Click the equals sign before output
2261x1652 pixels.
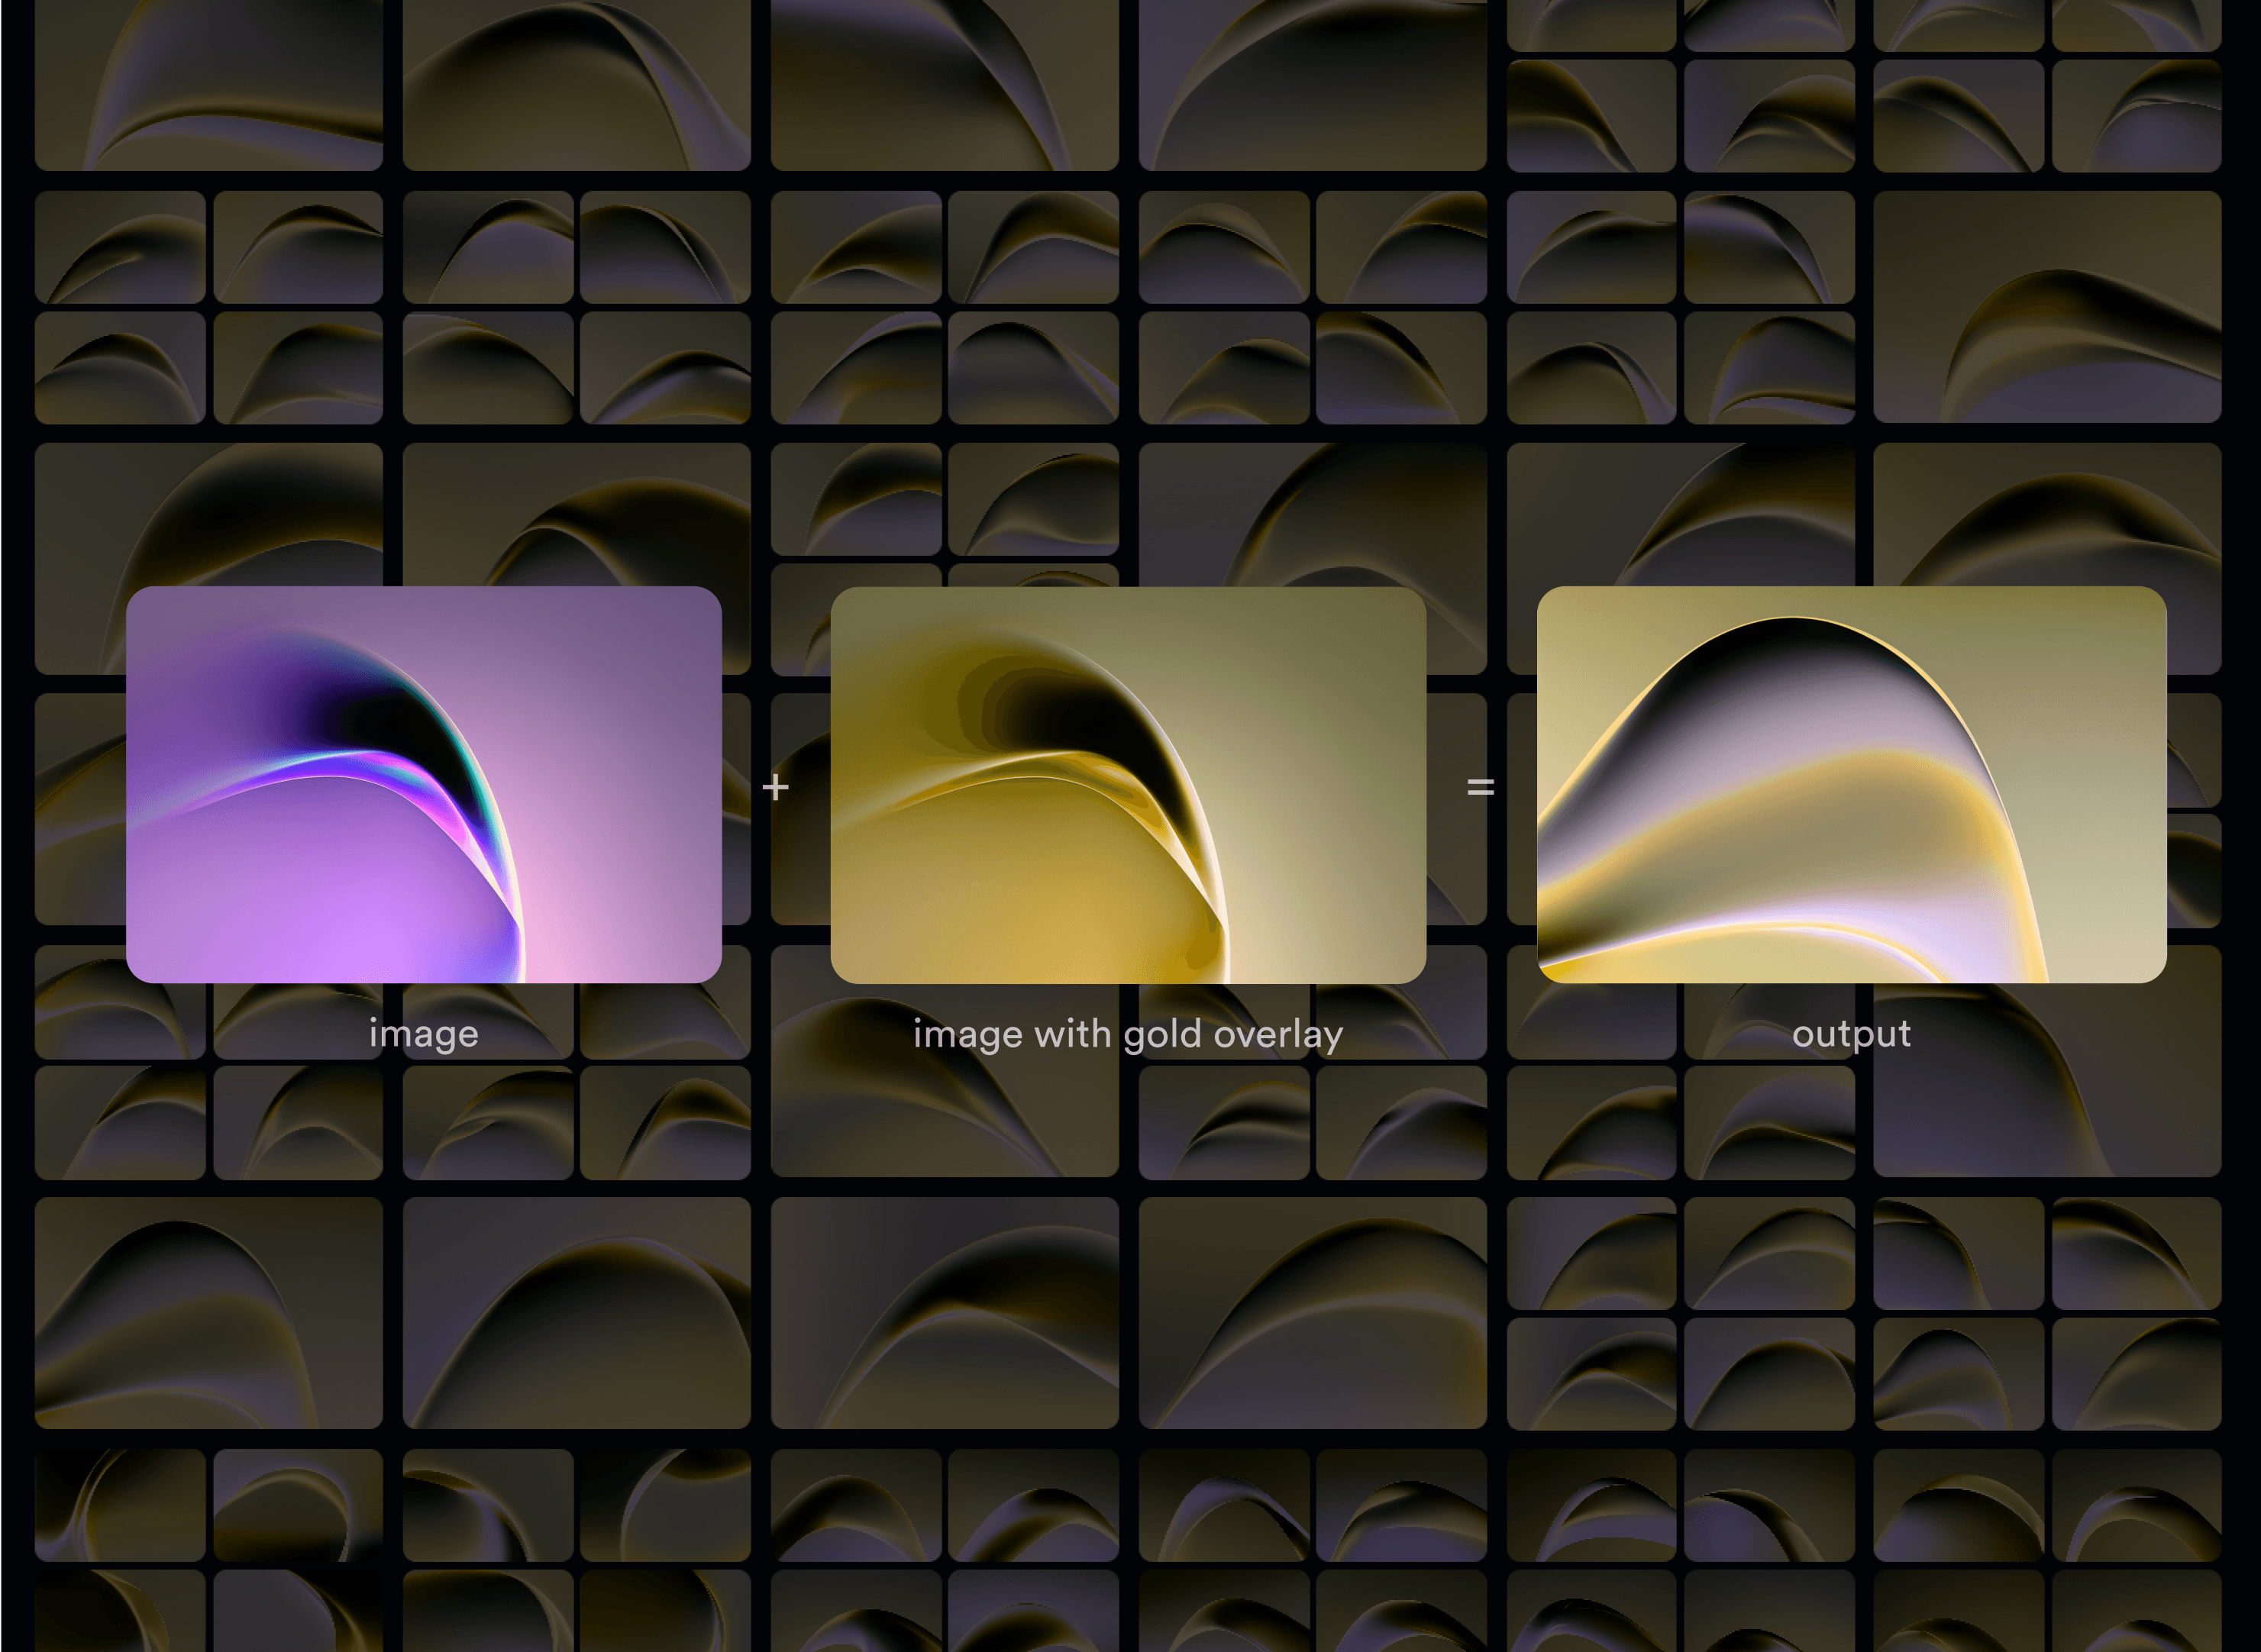[x=1480, y=787]
